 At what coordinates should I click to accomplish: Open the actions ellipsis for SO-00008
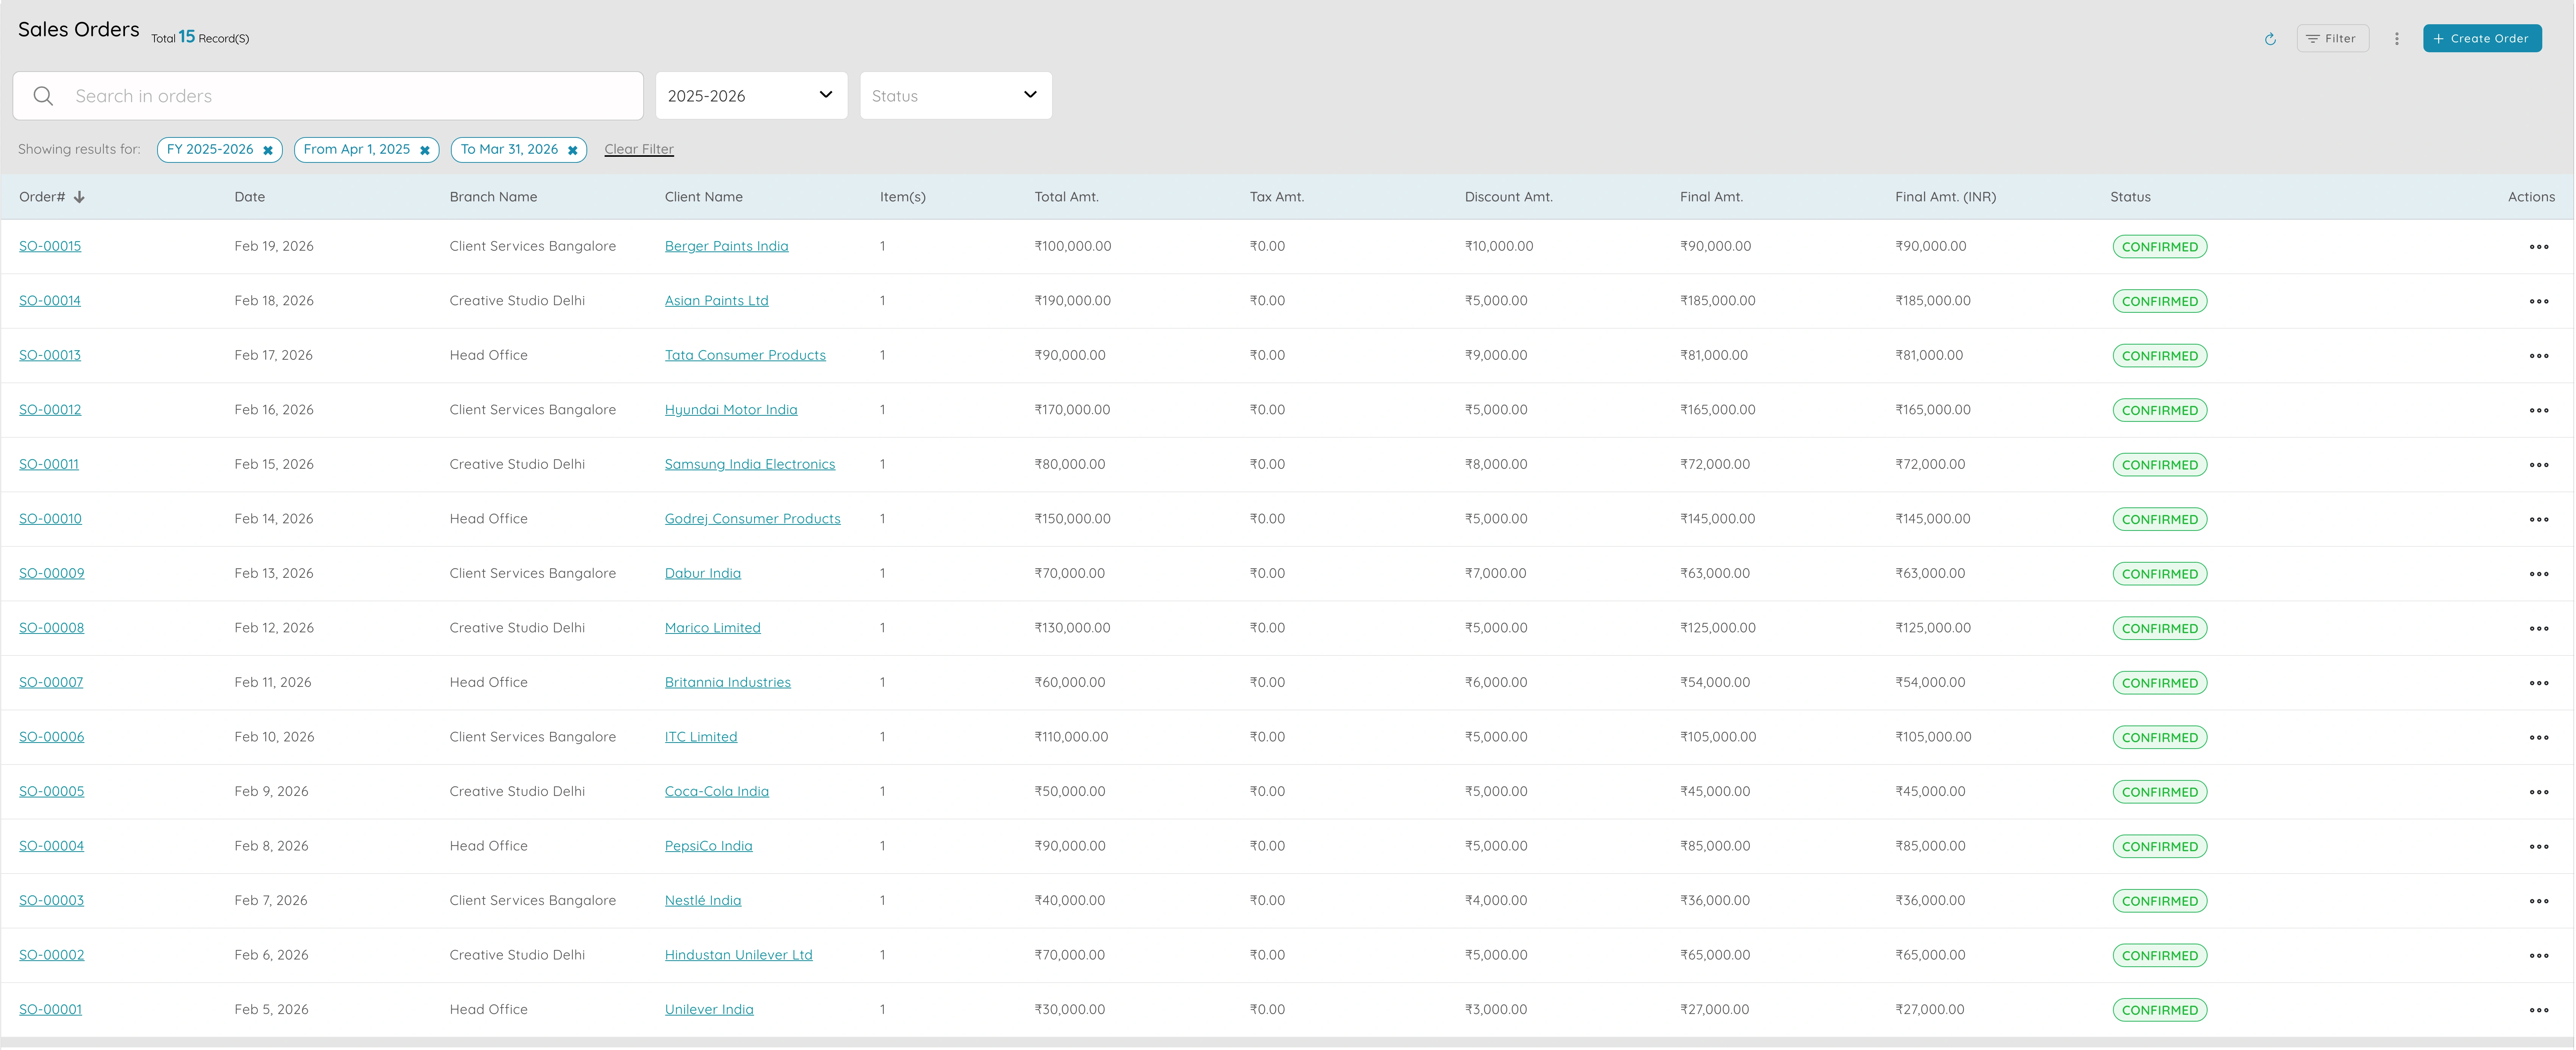point(2540,628)
